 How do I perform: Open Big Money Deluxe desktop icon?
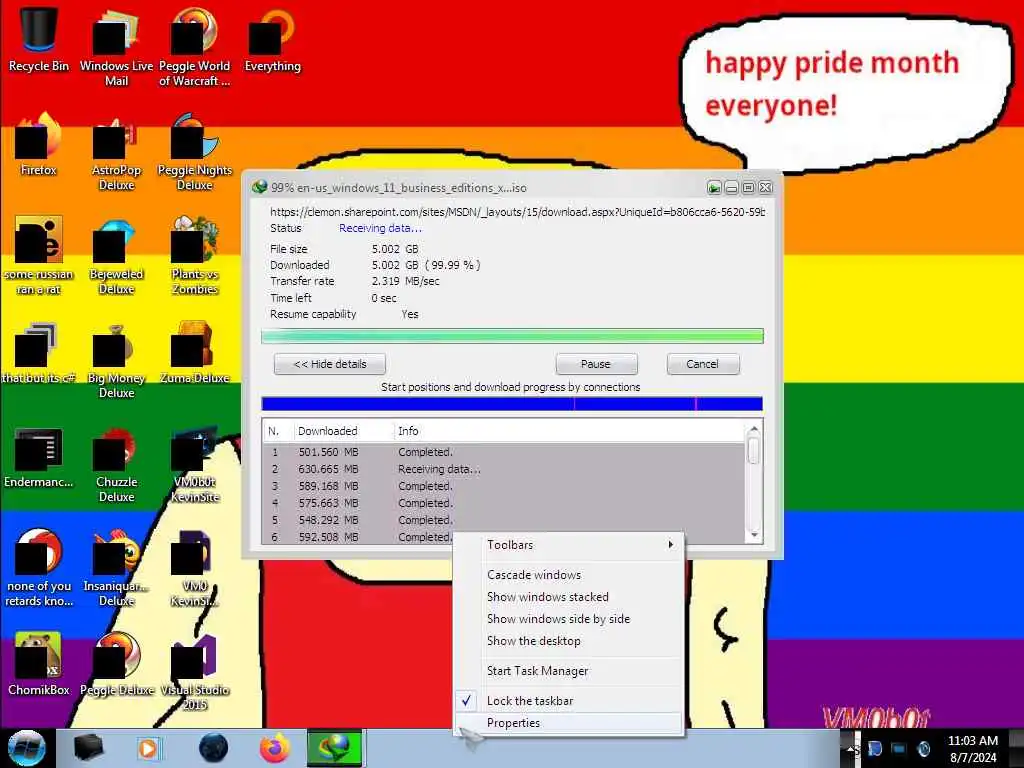(x=116, y=360)
